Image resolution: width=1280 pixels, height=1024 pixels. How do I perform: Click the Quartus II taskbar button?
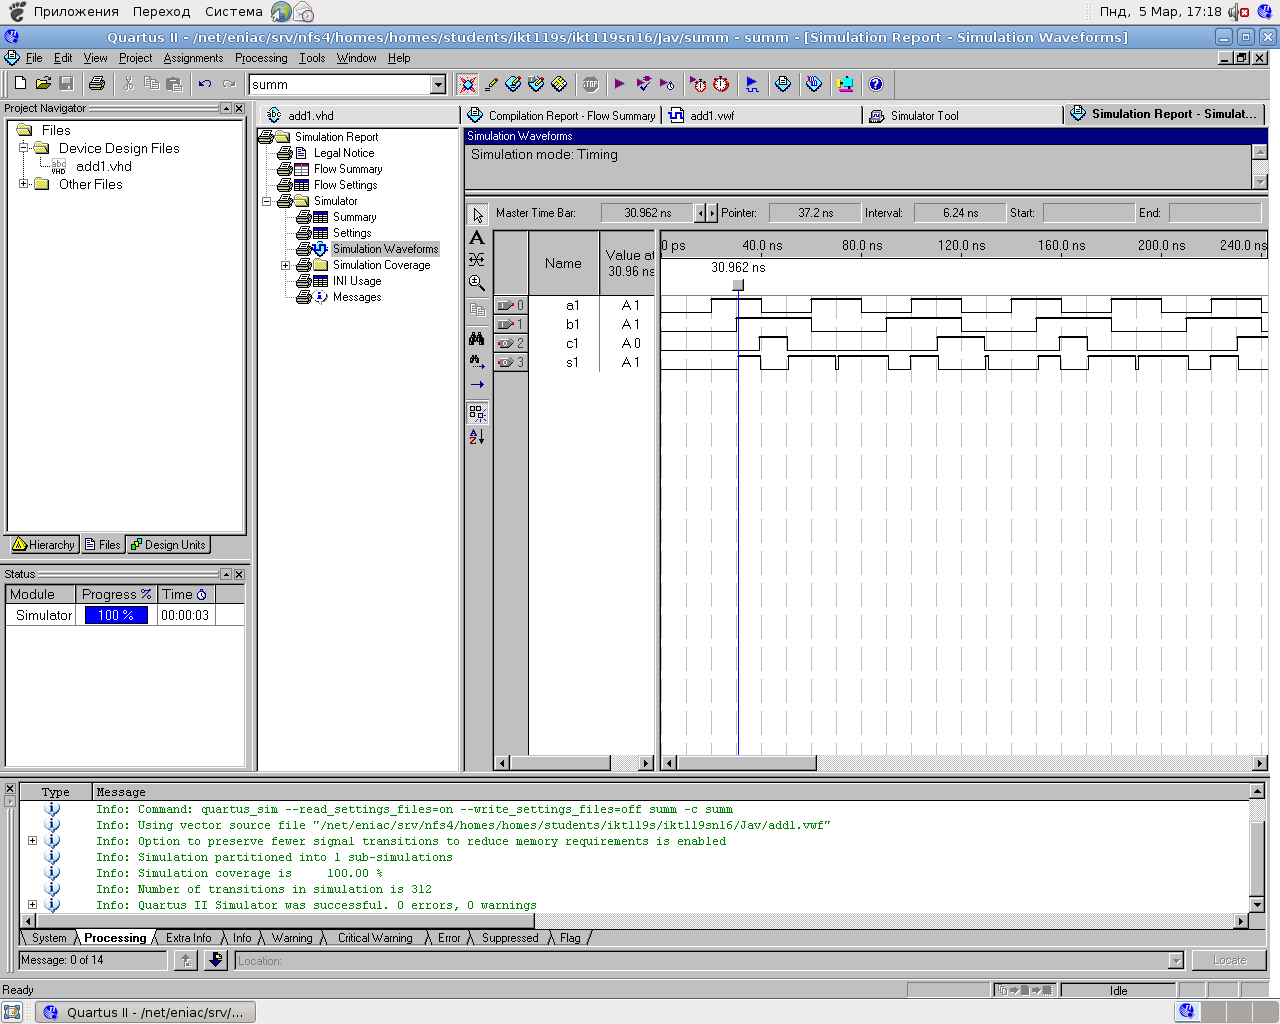tap(146, 1012)
